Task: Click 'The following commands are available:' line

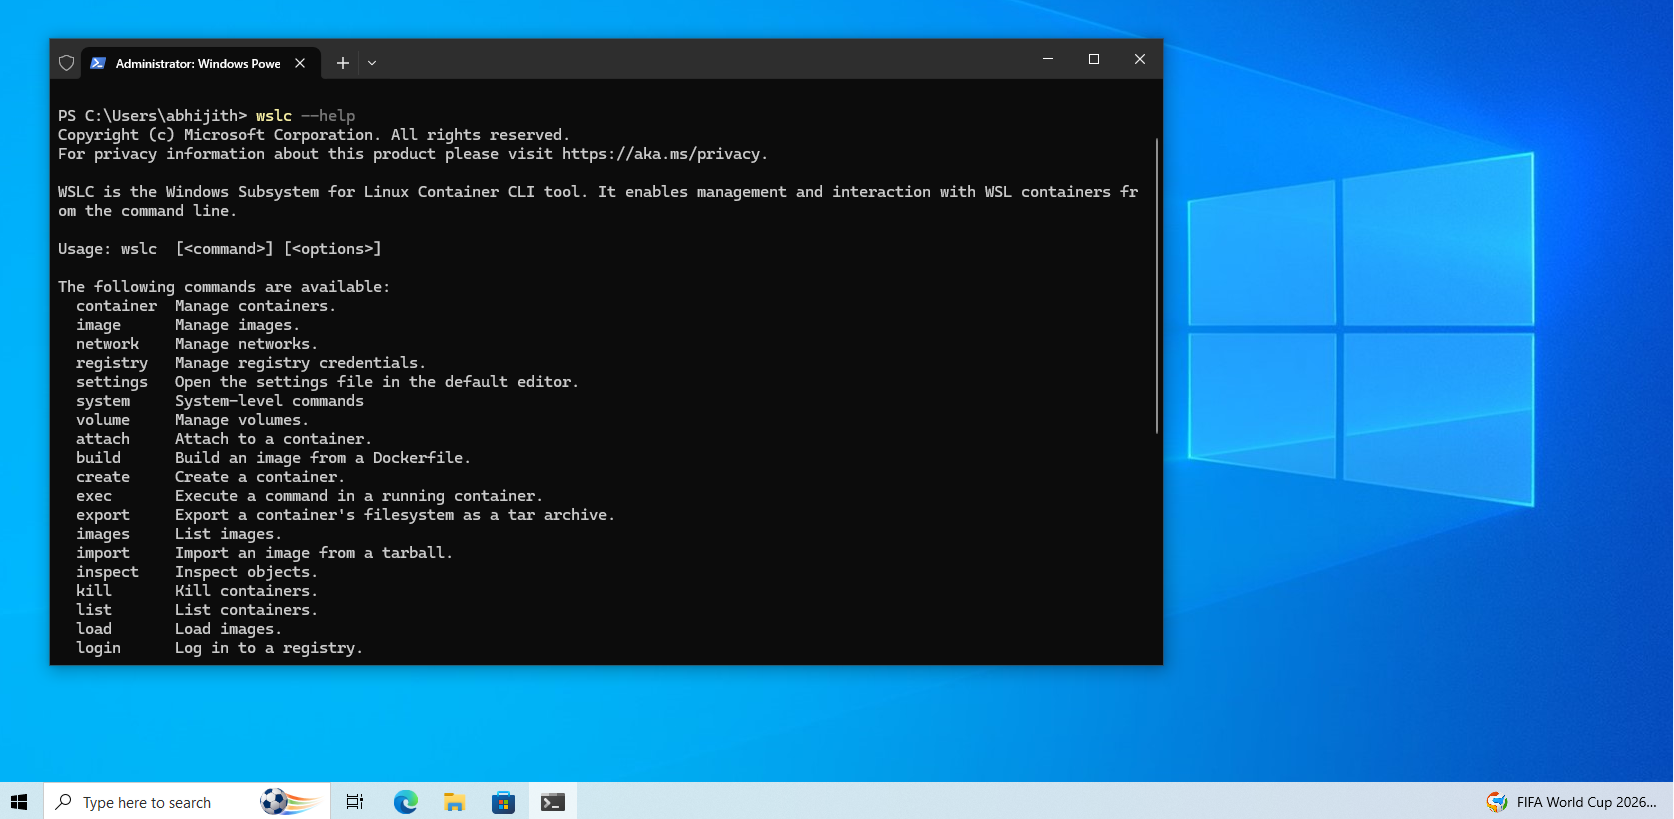Action: coord(224,287)
